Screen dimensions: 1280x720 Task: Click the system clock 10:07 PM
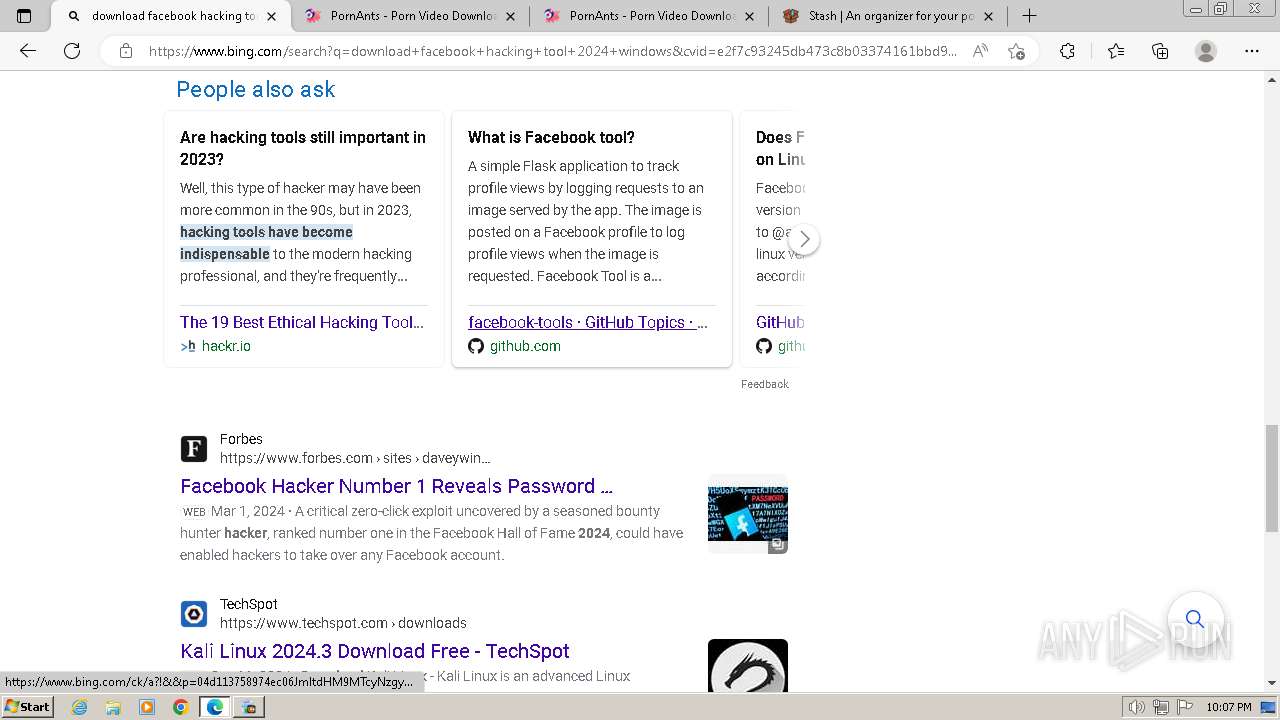(x=1229, y=707)
